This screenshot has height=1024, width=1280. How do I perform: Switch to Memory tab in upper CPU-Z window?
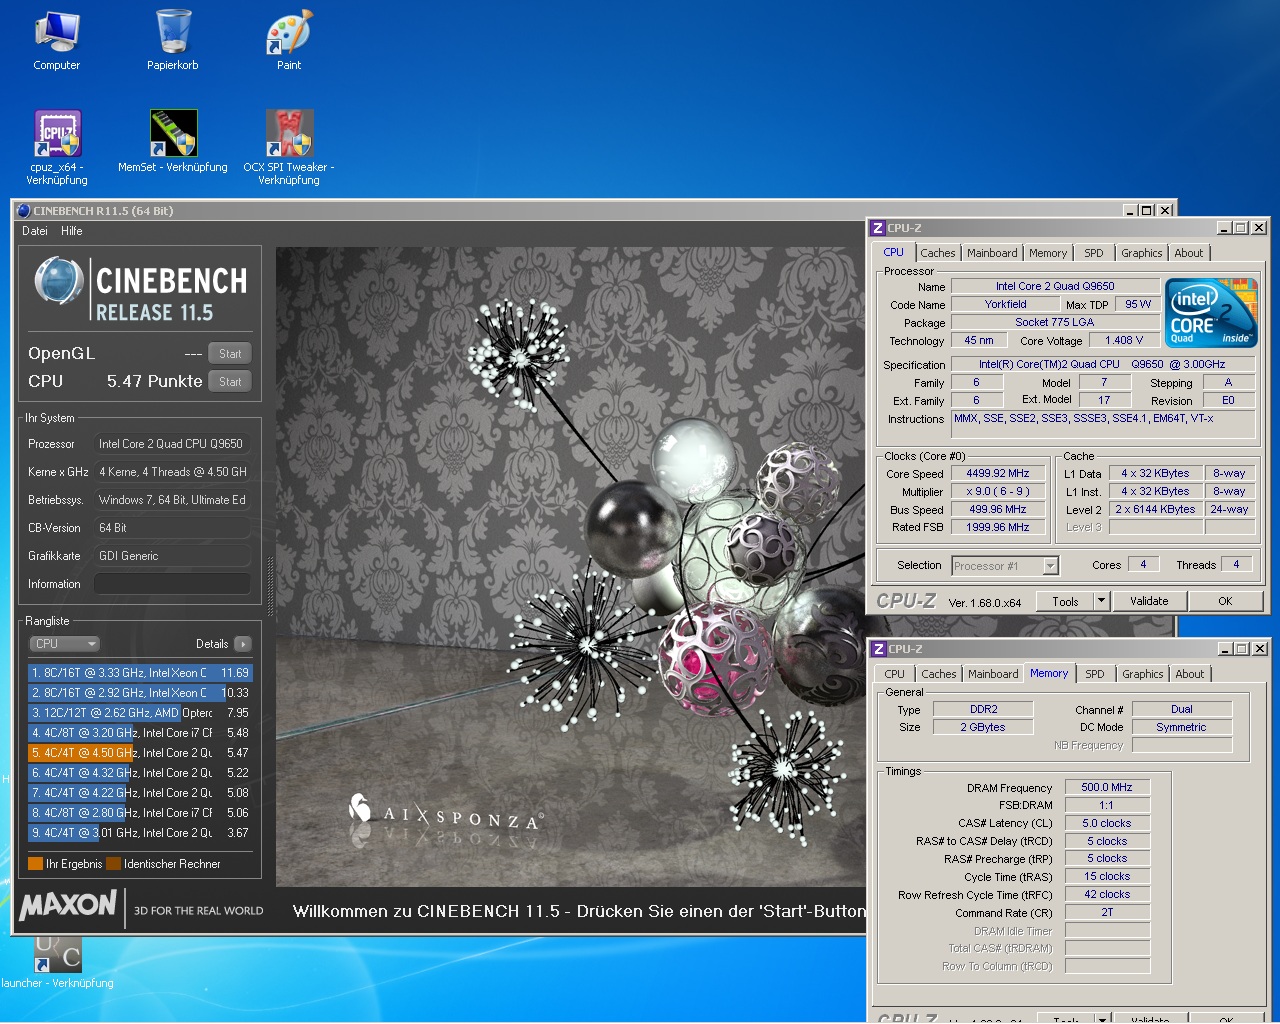click(x=1048, y=254)
